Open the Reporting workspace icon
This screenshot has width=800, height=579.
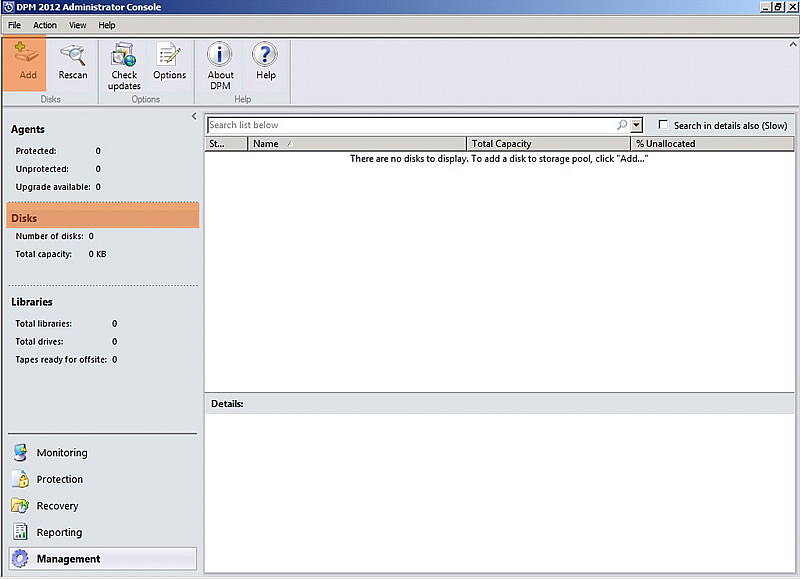[x=19, y=532]
